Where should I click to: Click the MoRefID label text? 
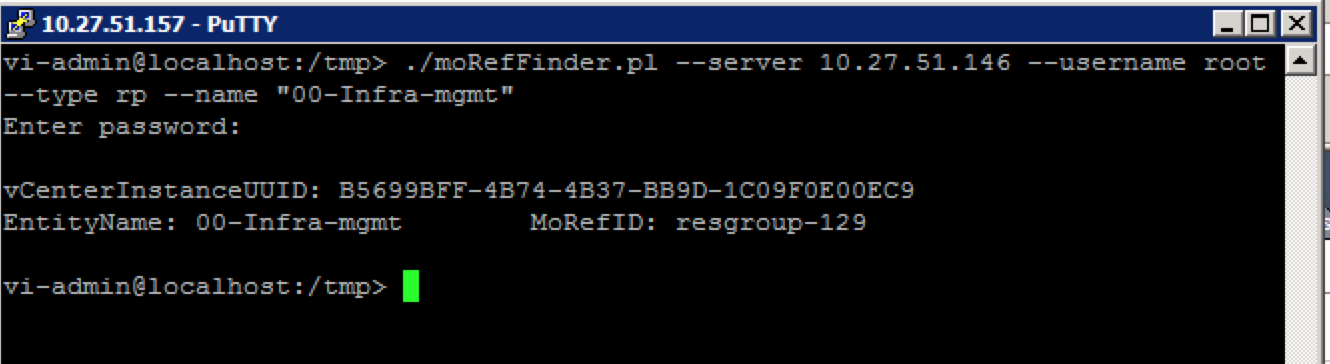coord(594,223)
